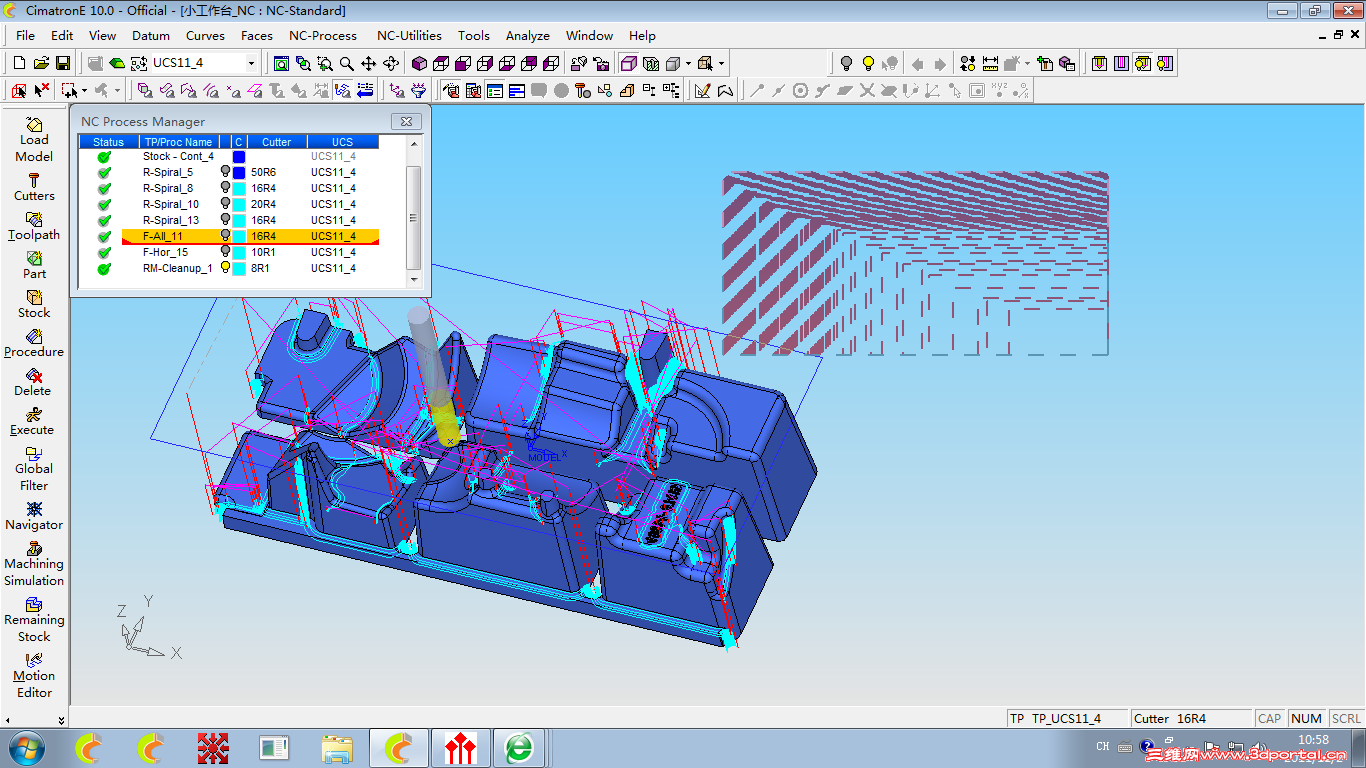1366x768 pixels.
Task: Click the Open file folder icon
Action: click(41, 63)
